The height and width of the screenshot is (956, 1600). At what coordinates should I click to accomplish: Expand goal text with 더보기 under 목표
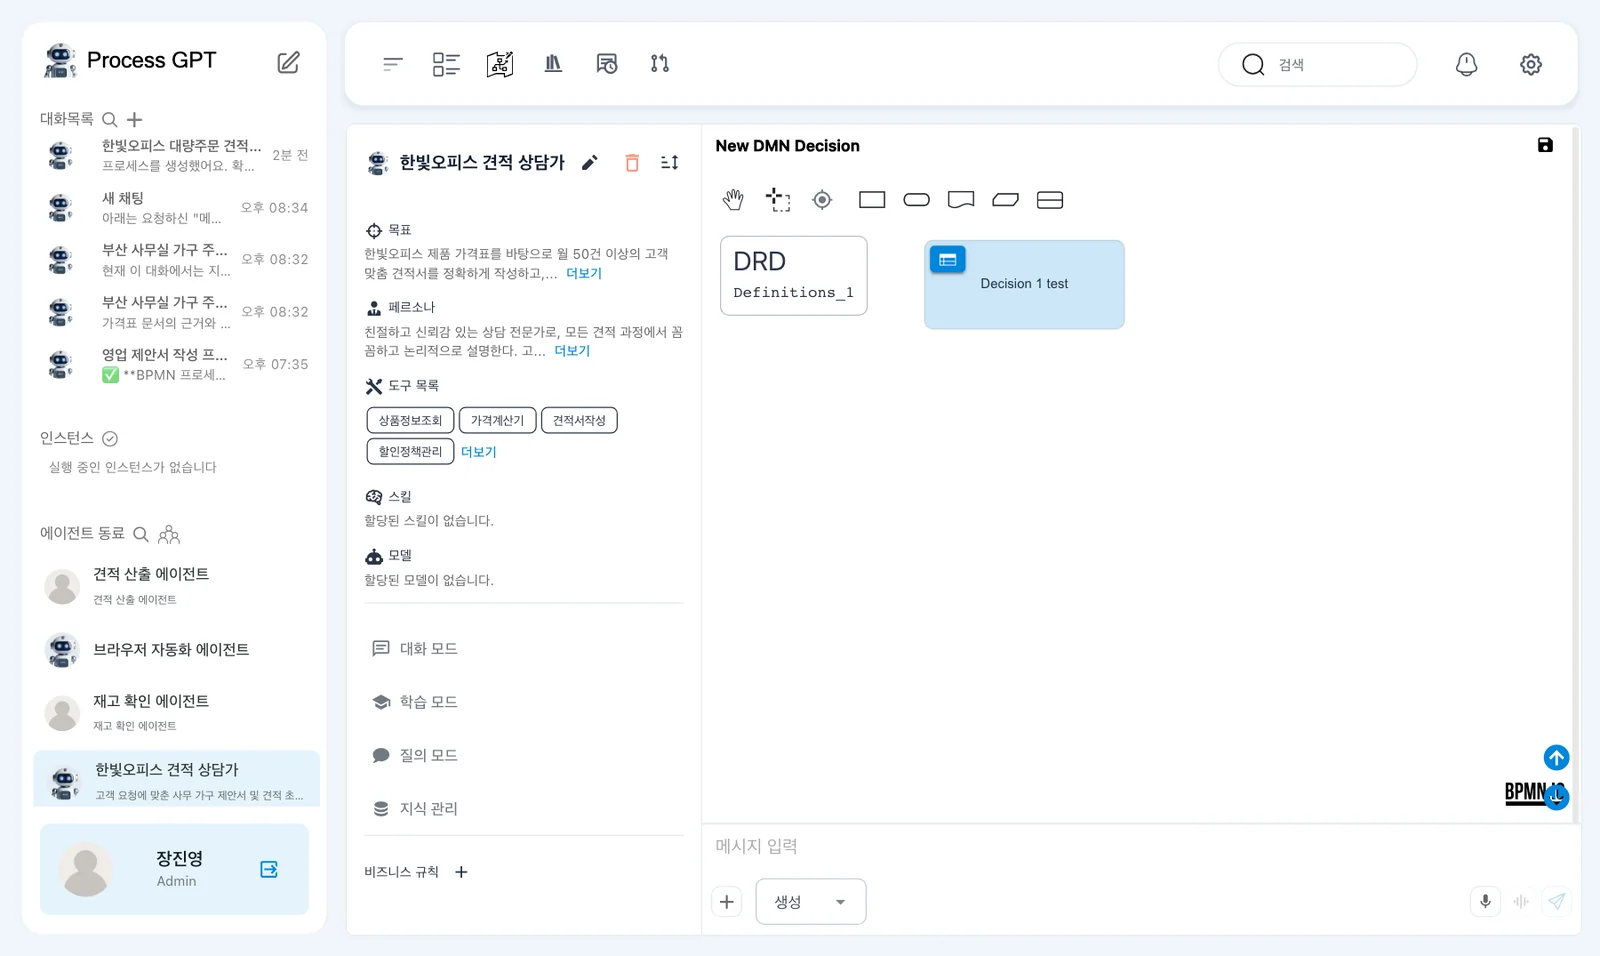[584, 273]
